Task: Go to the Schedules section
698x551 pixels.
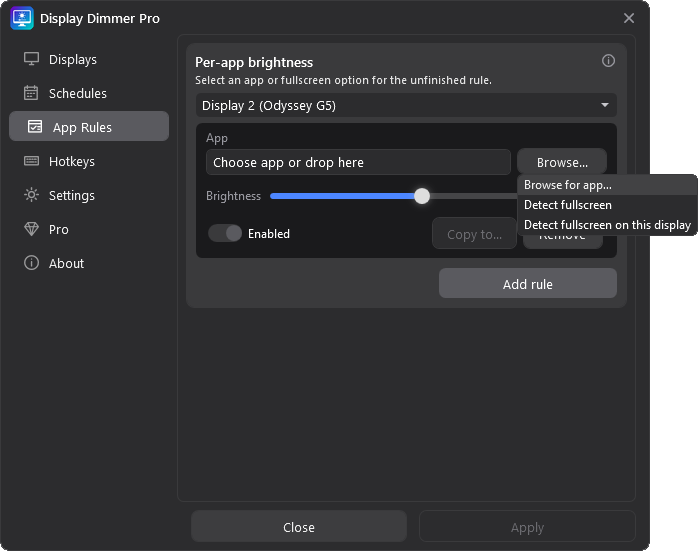Action: point(77,93)
